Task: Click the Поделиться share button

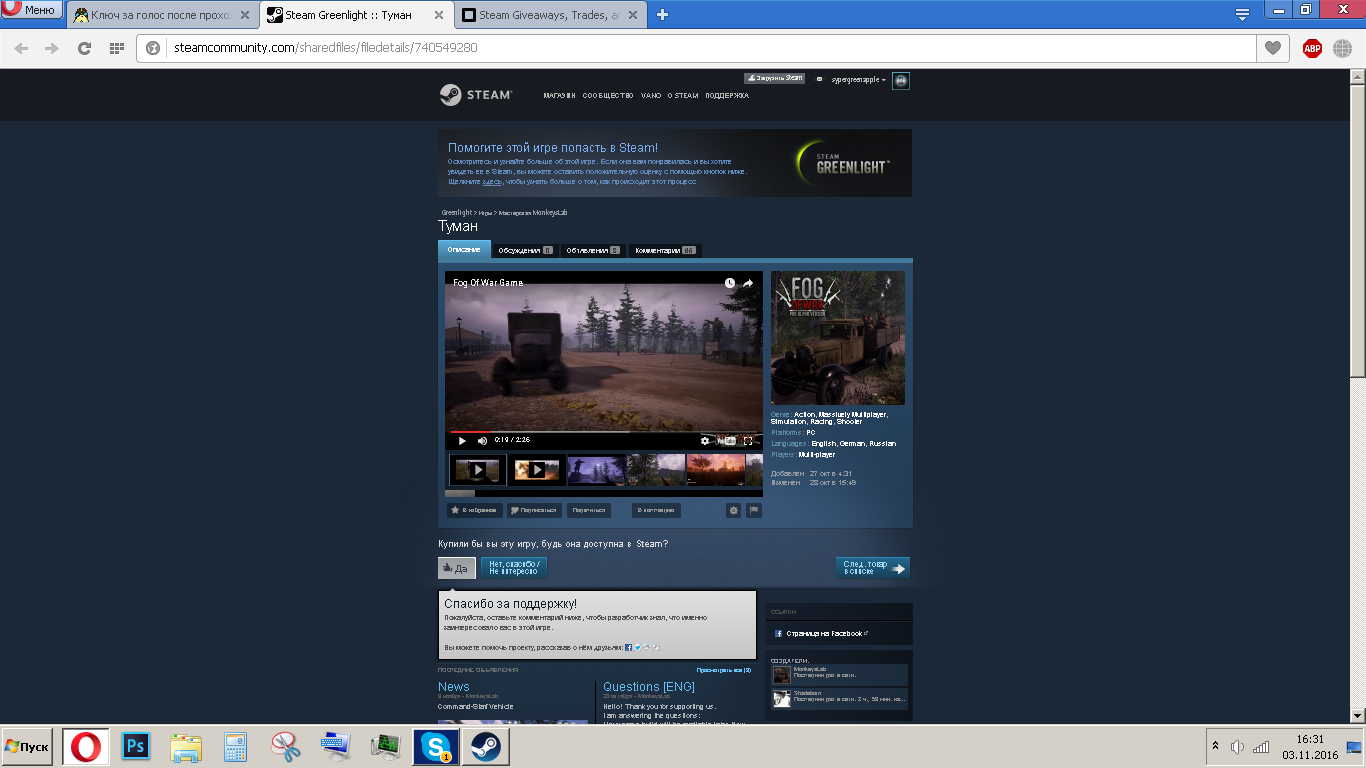Action: coord(589,510)
